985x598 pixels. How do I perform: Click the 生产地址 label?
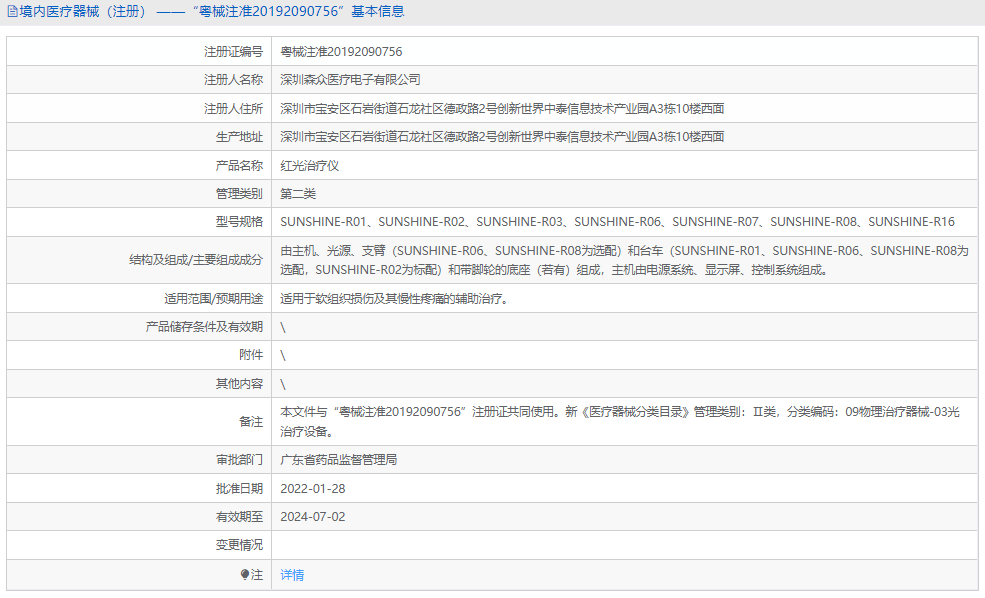pos(239,136)
